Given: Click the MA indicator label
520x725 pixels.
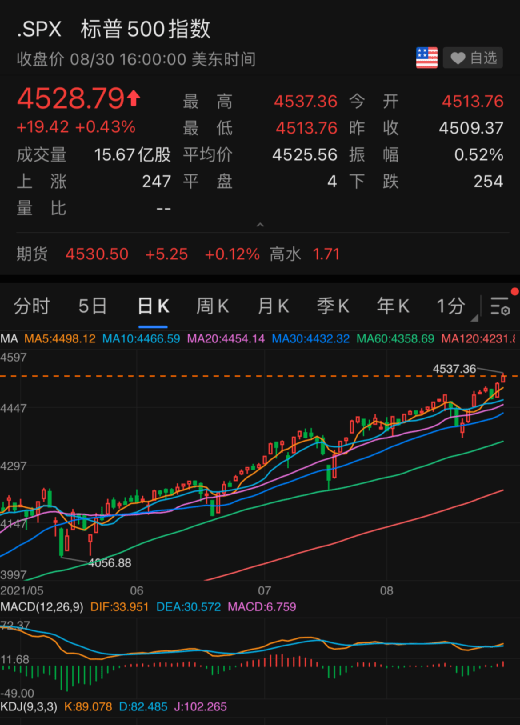Looking at the screenshot, I should [9, 339].
